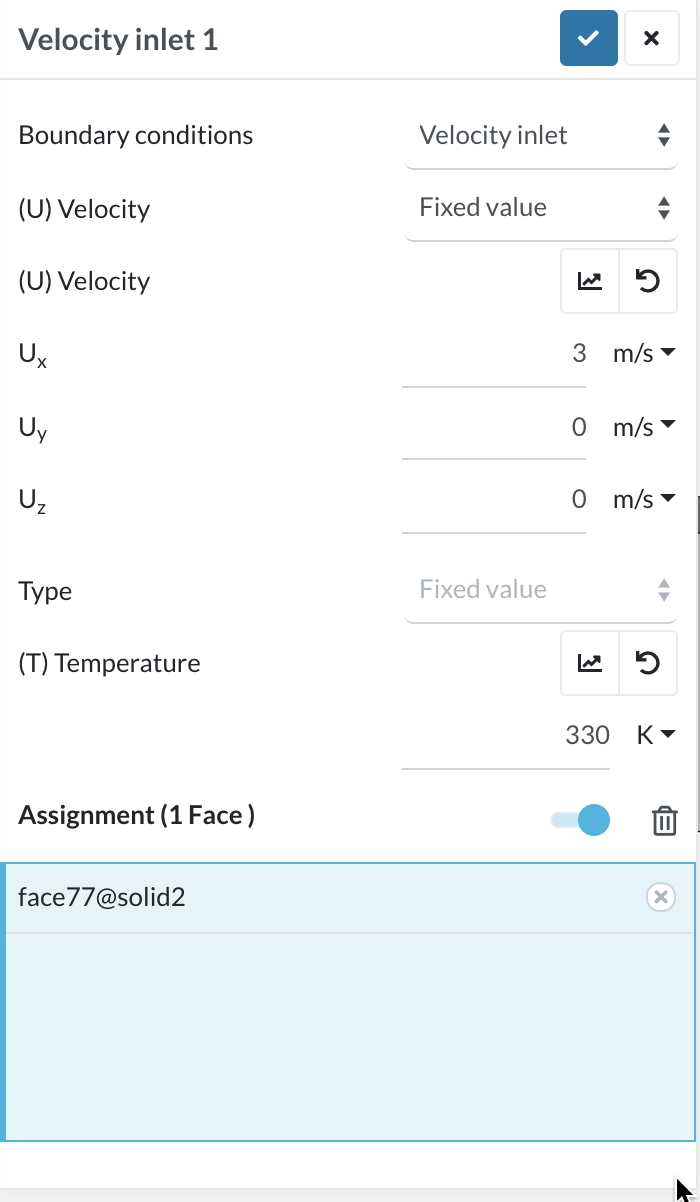Open Boundary conditions type dropdown
The height and width of the screenshot is (1202, 700).
(541, 136)
